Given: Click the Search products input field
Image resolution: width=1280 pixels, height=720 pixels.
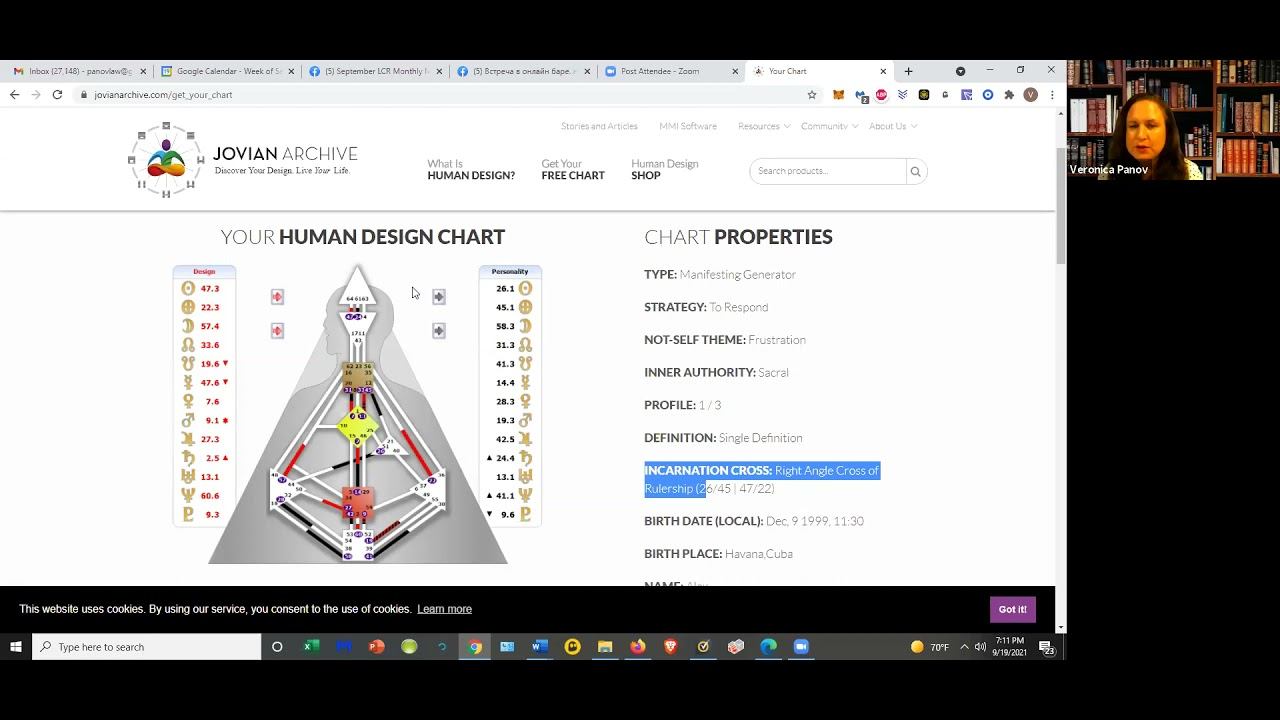Looking at the screenshot, I should [x=828, y=171].
